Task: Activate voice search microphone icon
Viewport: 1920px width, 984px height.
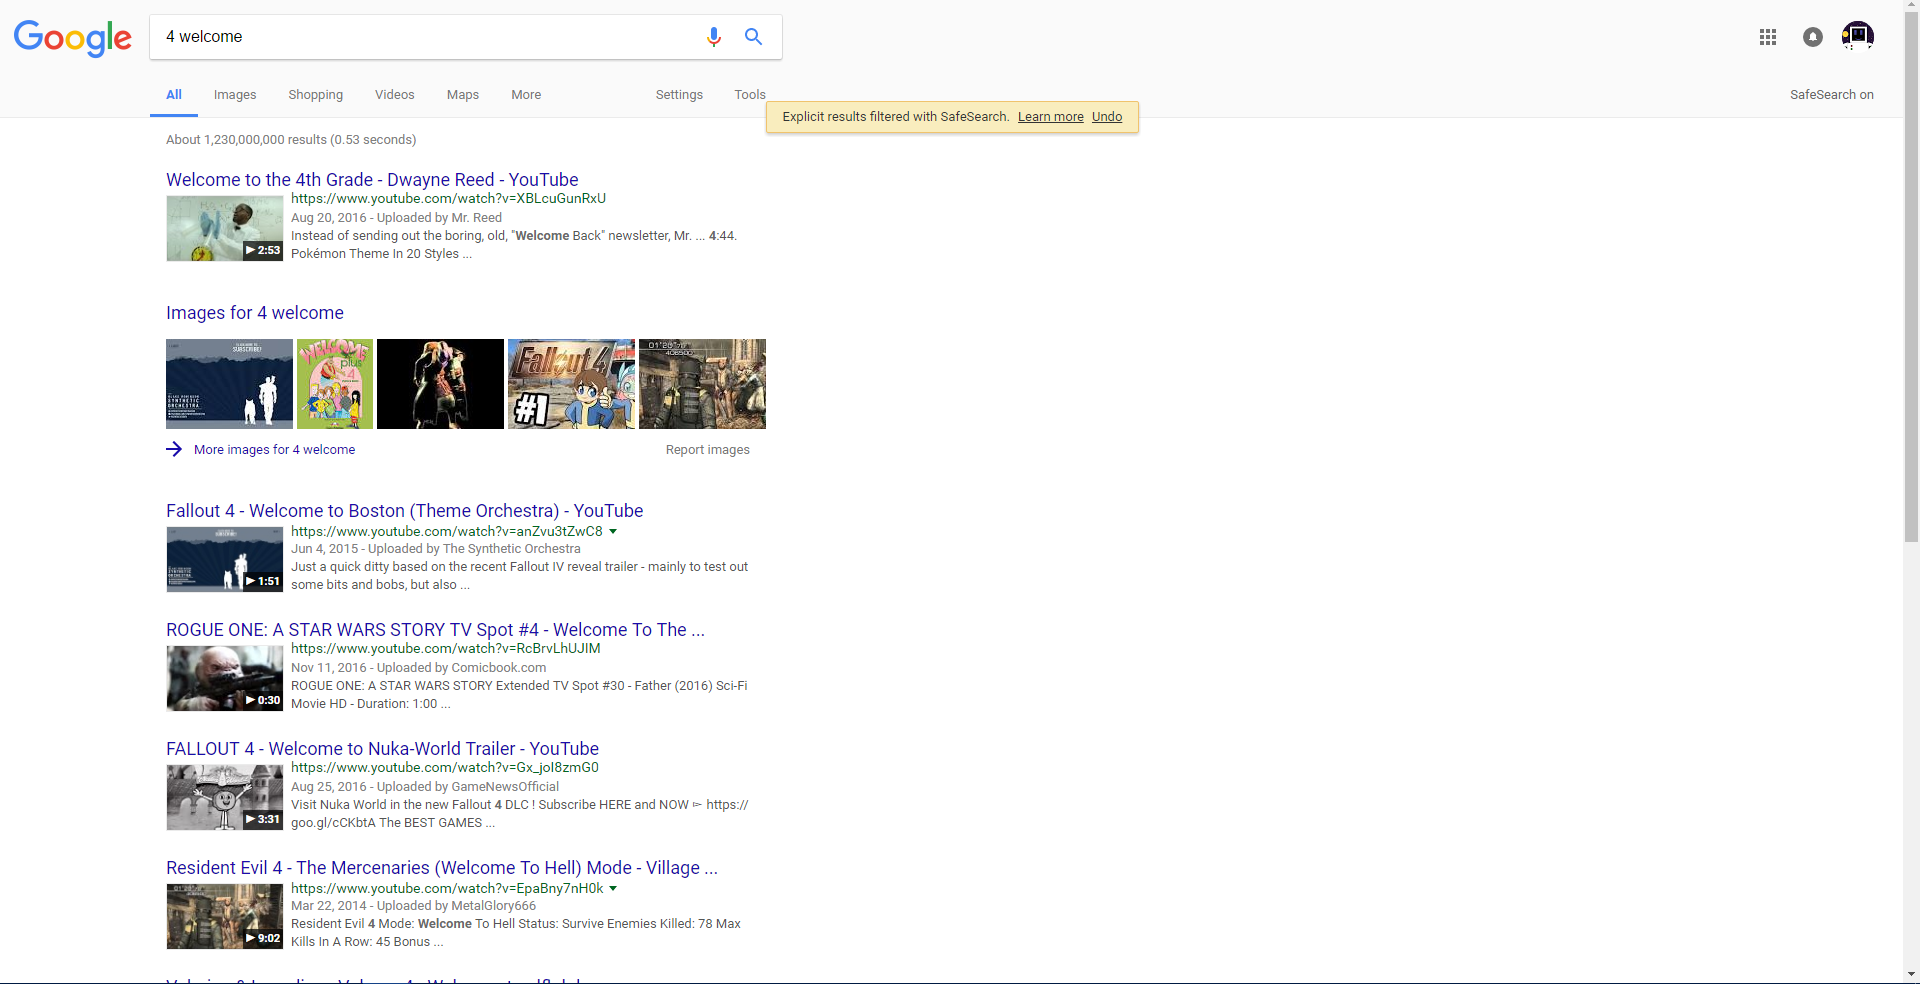Action: 713,37
